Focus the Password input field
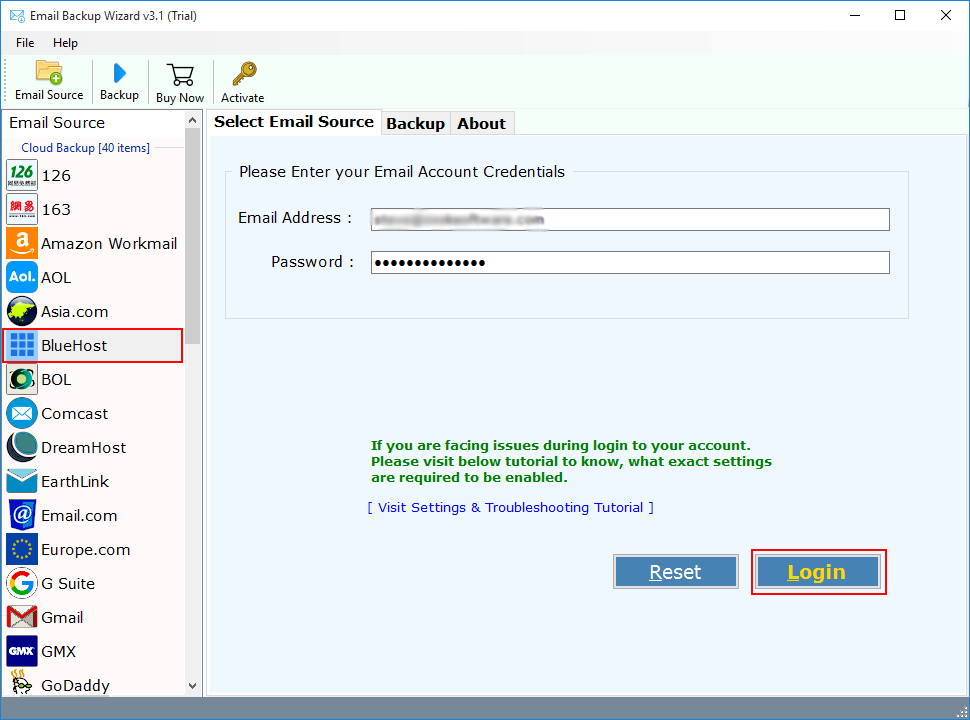The height and width of the screenshot is (720, 970). (630, 262)
